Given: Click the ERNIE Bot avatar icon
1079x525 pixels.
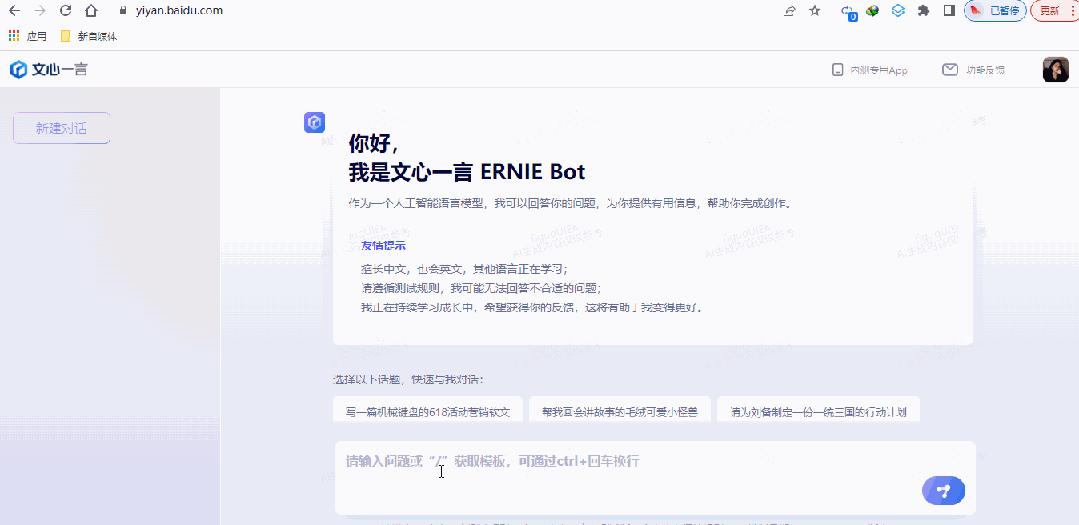Looking at the screenshot, I should [314, 122].
